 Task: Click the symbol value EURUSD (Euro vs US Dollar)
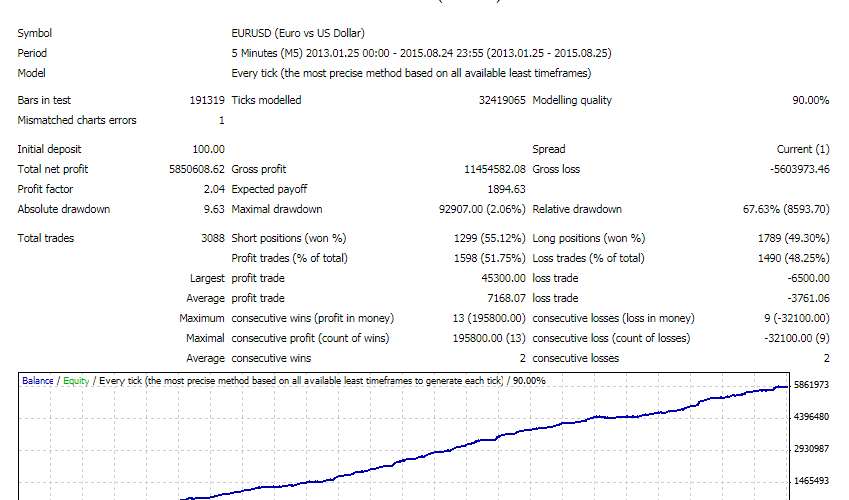[x=298, y=33]
